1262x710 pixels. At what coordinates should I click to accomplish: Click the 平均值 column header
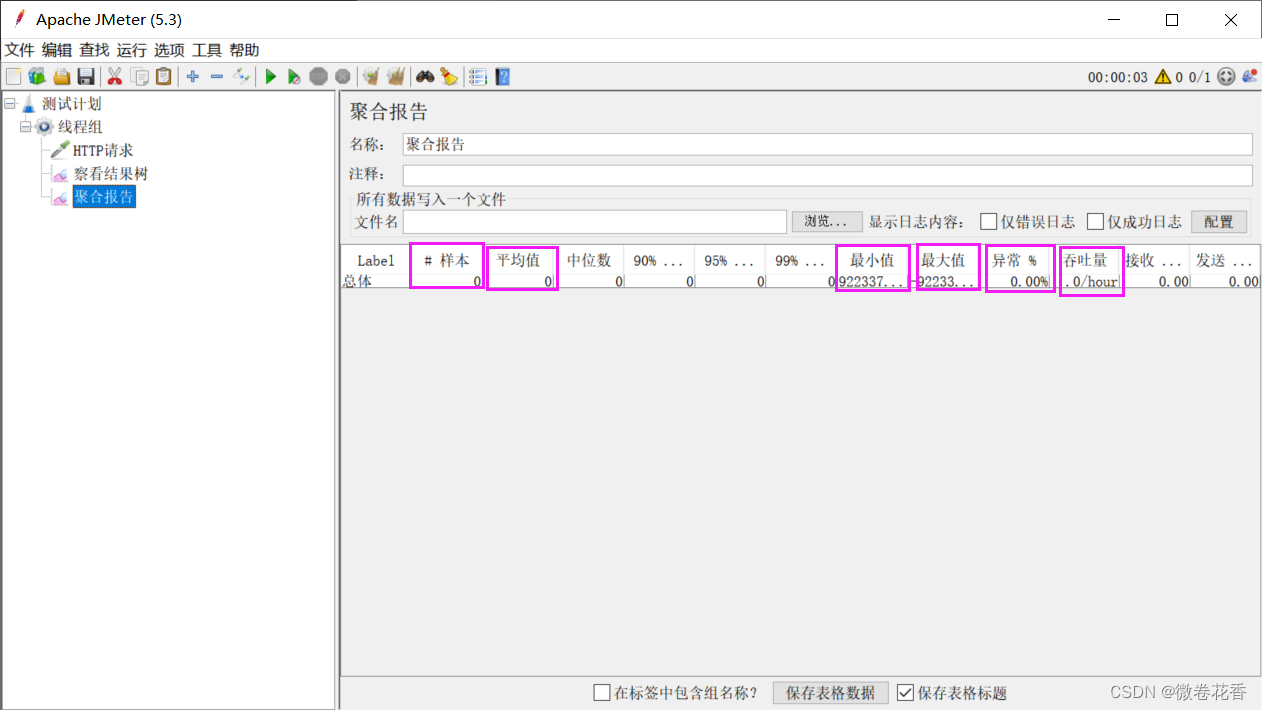click(519, 260)
